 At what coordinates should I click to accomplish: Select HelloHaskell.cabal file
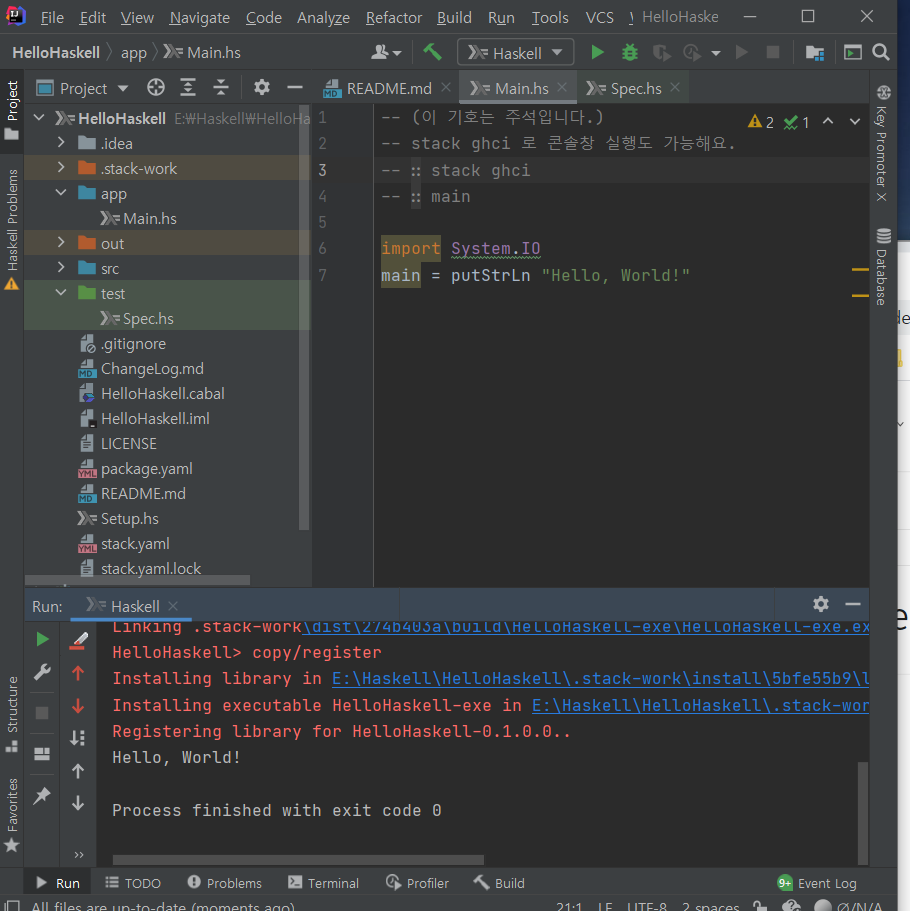pos(162,393)
